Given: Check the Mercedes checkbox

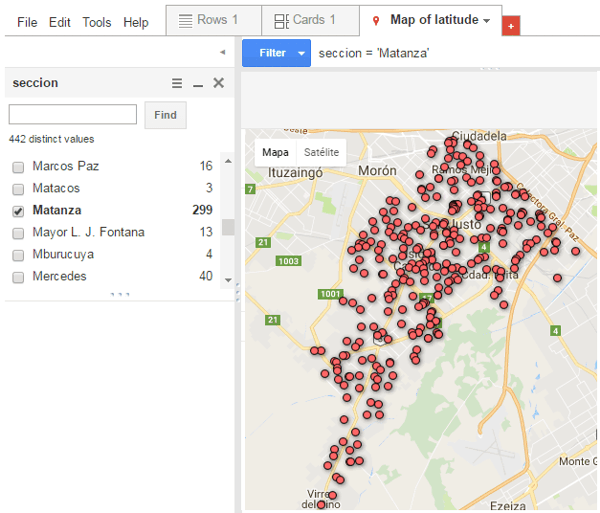Looking at the screenshot, I should click(x=18, y=277).
